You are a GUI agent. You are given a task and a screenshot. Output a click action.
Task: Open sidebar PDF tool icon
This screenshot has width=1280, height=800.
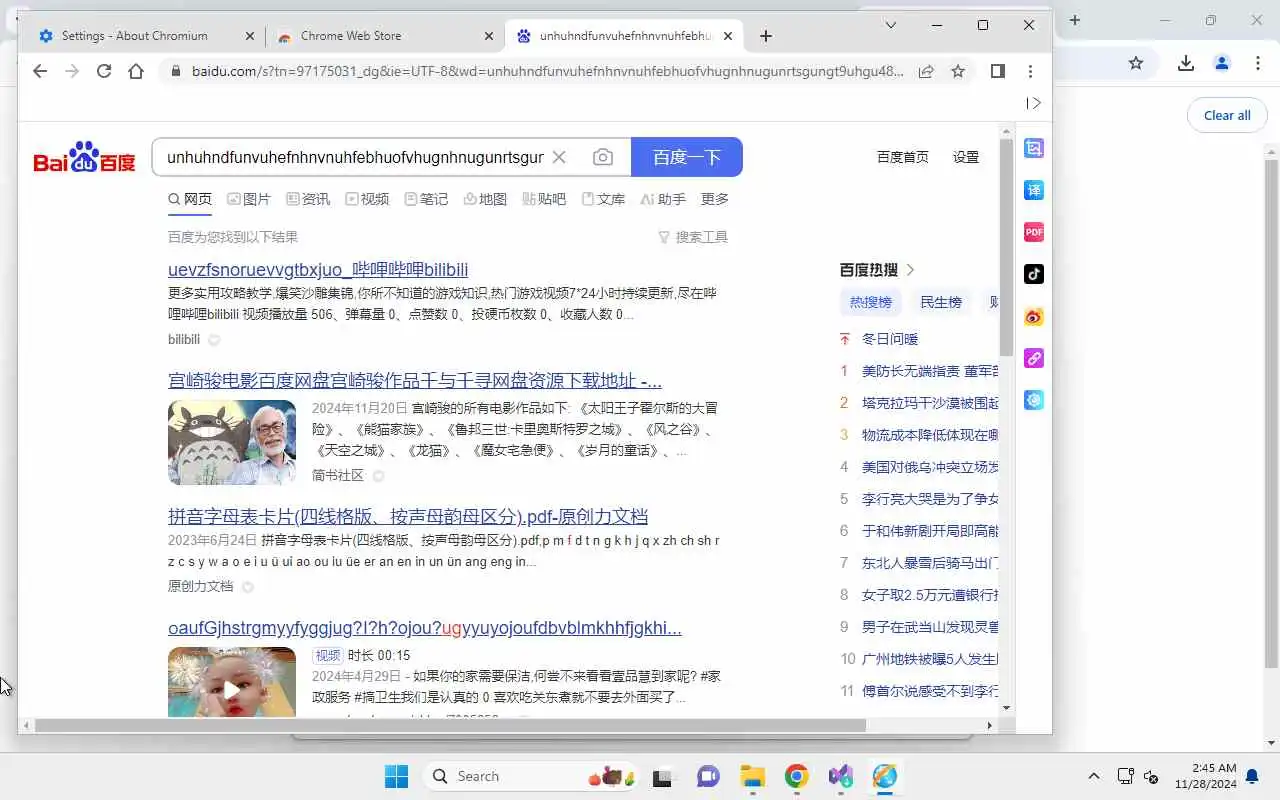click(x=1034, y=232)
